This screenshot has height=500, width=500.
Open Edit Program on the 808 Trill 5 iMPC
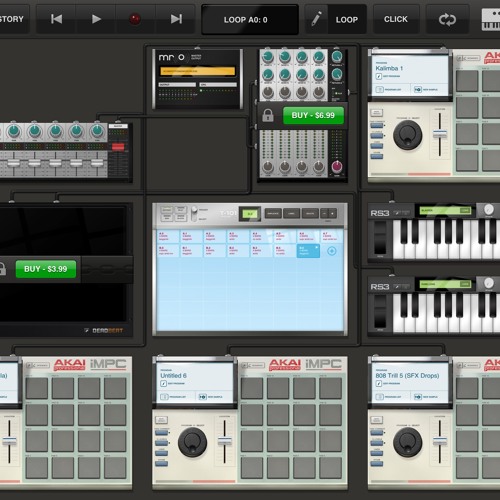coord(388,384)
